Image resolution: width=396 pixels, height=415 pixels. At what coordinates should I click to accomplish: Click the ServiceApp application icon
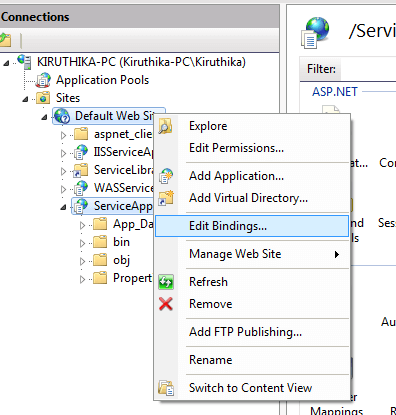pyautogui.click(x=81, y=206)
